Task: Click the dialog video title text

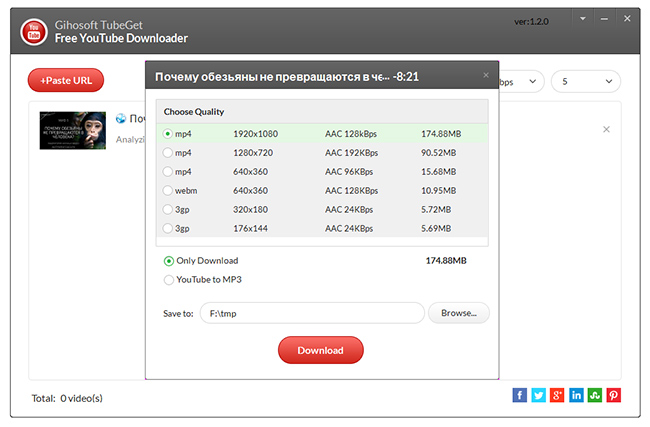Action: (287, 77)
